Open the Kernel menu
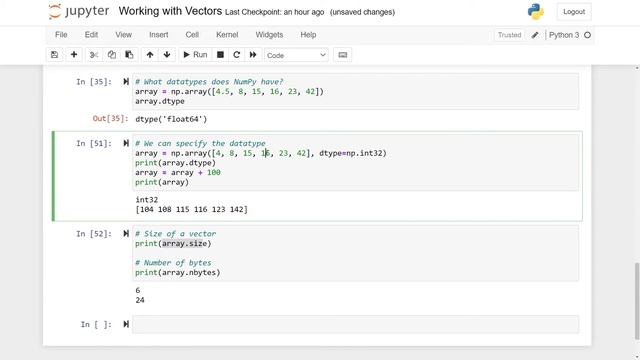This screenshot has height=360, width=640. (227, 35)
